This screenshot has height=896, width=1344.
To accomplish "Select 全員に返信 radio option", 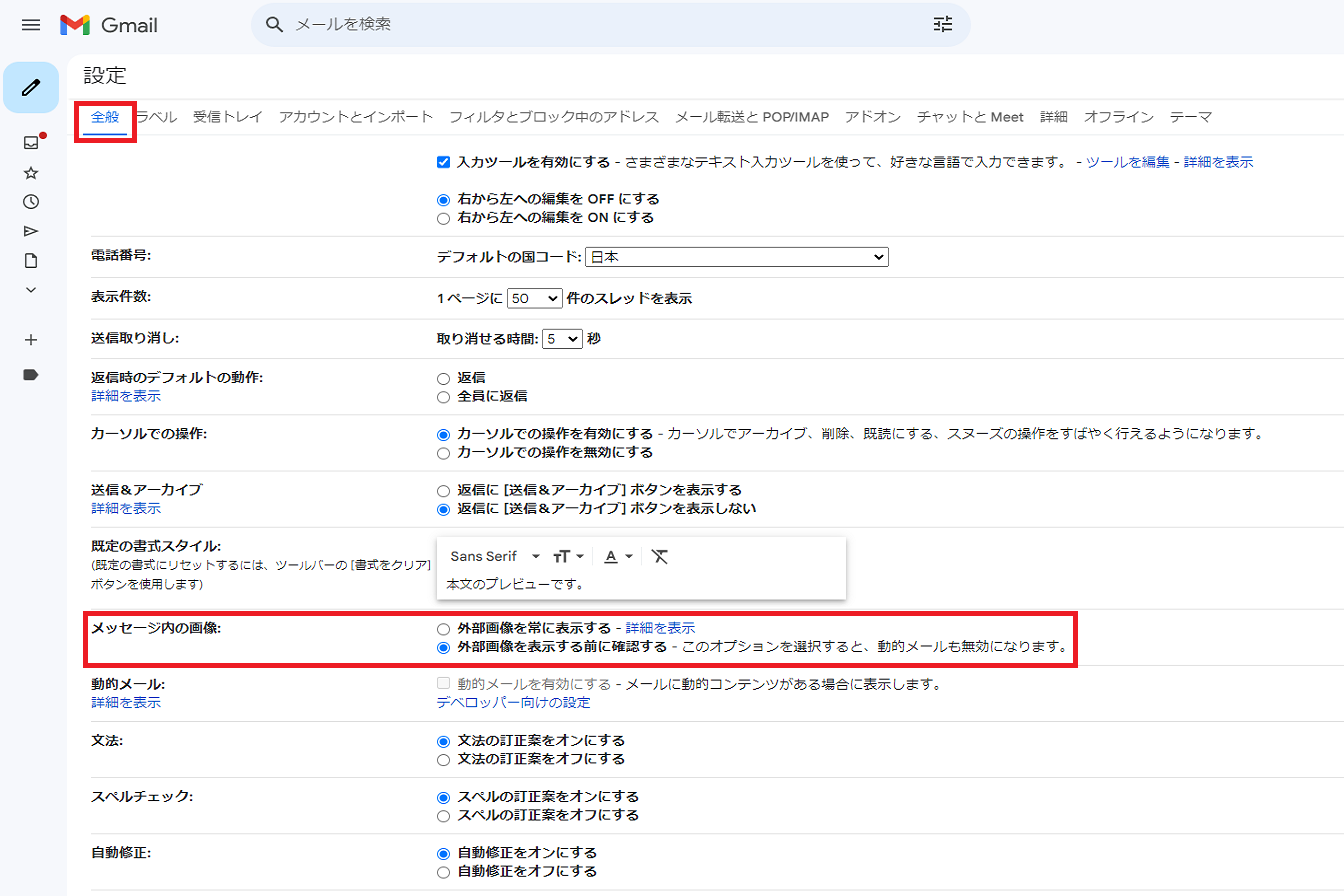I will (444, 397).
